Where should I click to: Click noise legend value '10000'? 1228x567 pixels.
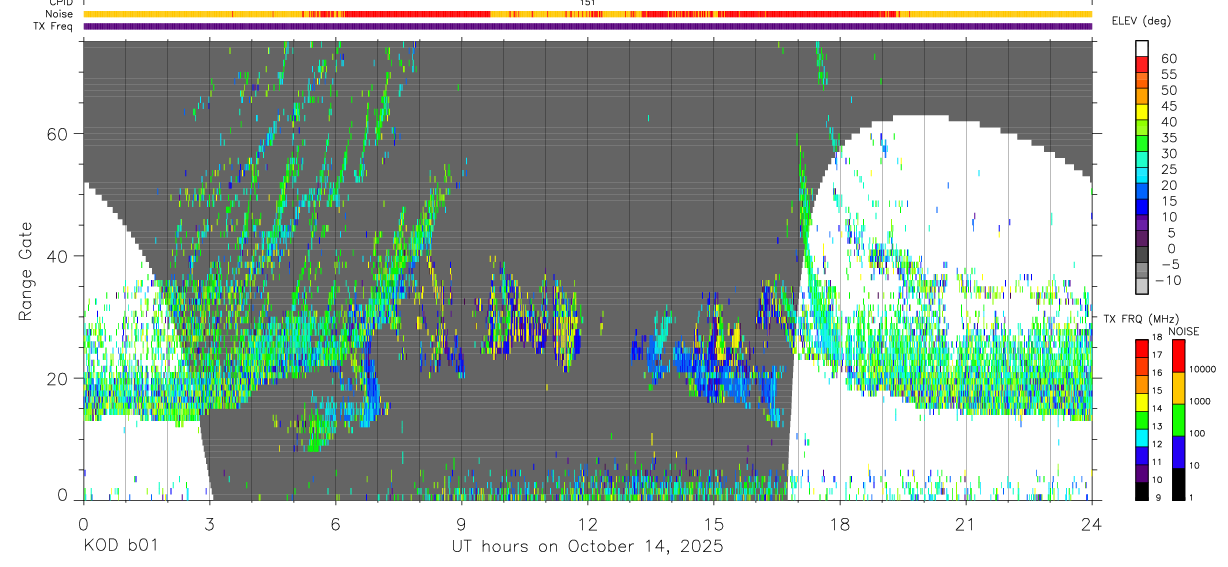pos(1204,369)
